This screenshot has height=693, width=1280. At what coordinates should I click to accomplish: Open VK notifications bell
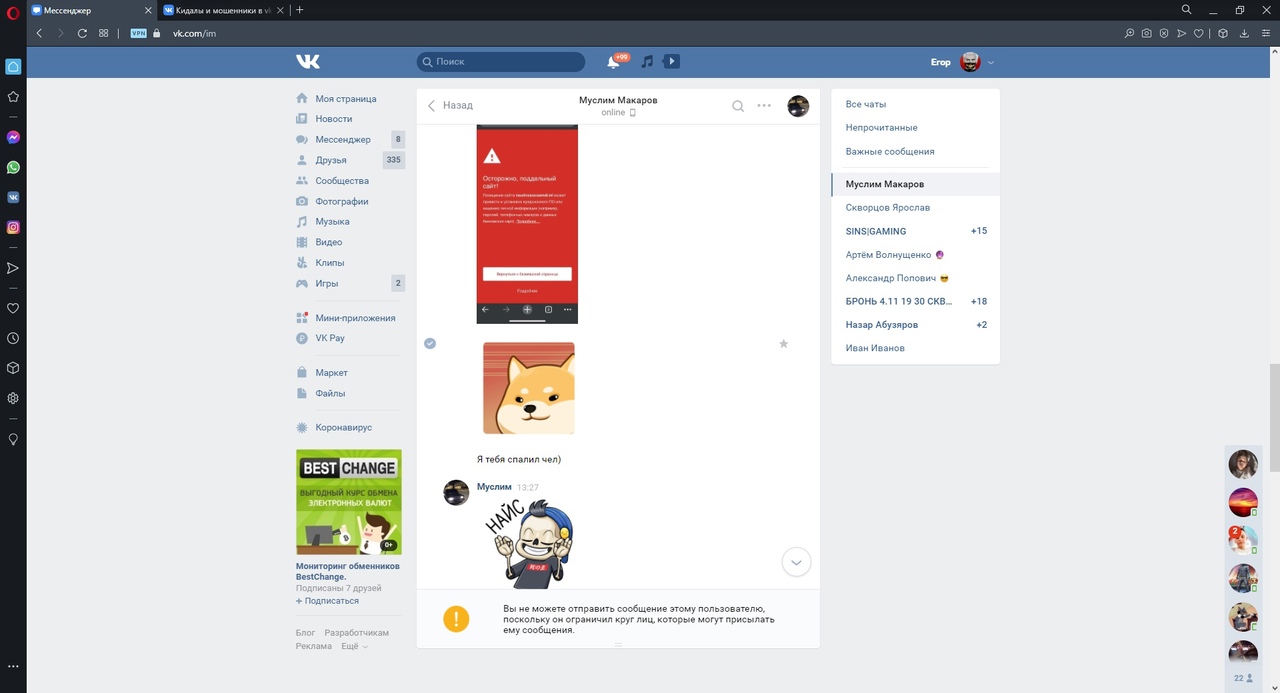[x=613, y=62]
